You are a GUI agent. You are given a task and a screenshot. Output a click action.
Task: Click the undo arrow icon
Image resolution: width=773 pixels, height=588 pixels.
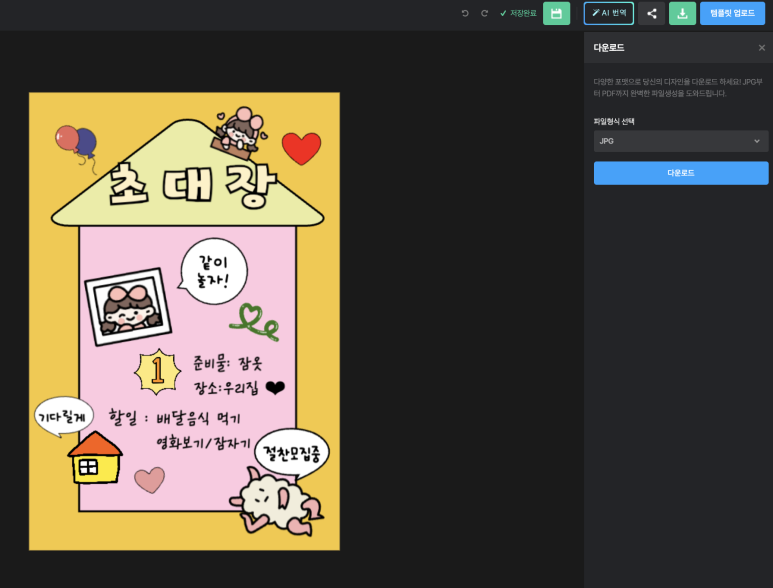[465, 13]
